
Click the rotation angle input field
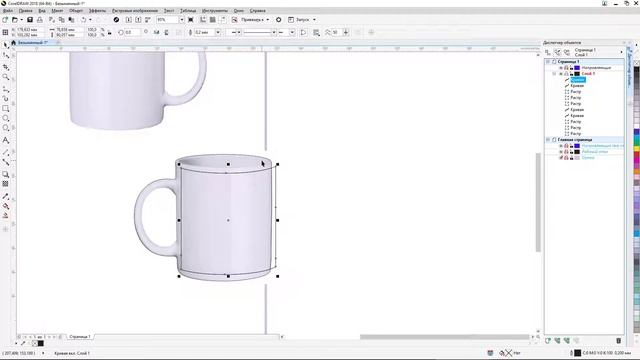[132, 32]
